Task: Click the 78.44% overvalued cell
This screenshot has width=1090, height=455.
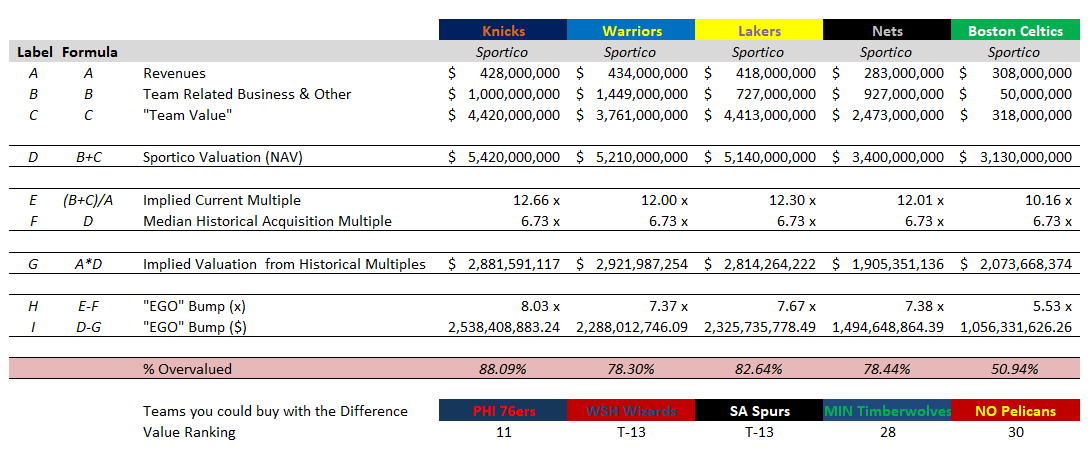Action: coord(886,369)
